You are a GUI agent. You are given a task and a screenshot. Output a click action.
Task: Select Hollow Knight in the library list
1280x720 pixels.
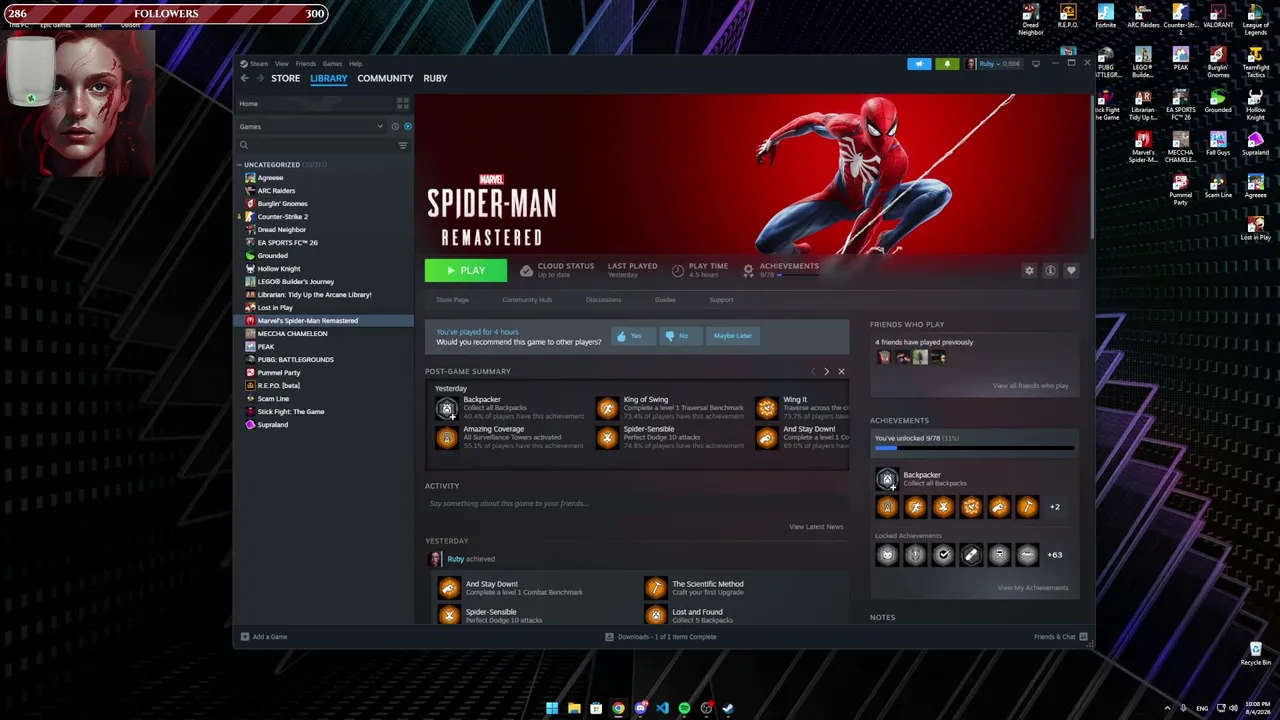pyautogui.click(x=279, y=269)
